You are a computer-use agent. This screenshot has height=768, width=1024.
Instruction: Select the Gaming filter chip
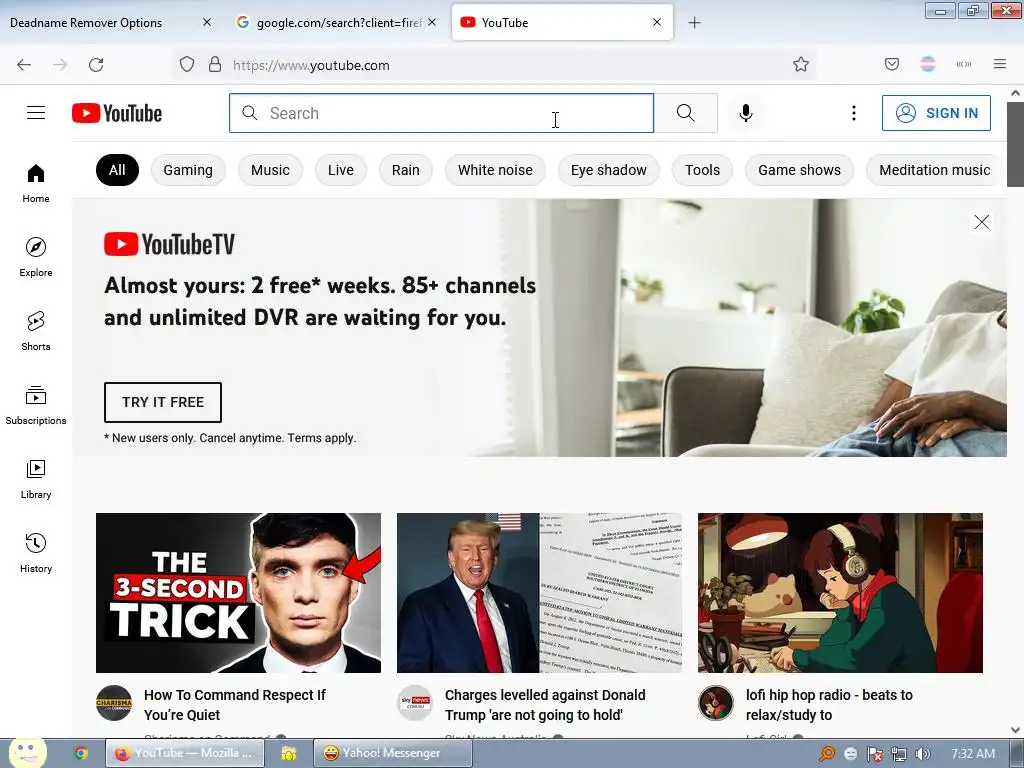click(188, 170)
